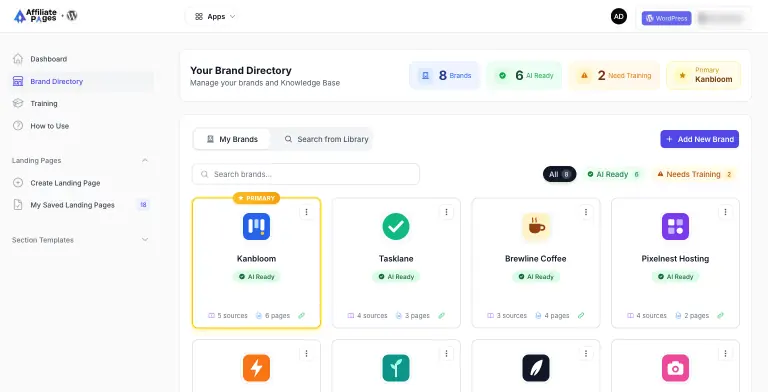
Task: Click the dark feather brand logo
Action: pos(536,368)
